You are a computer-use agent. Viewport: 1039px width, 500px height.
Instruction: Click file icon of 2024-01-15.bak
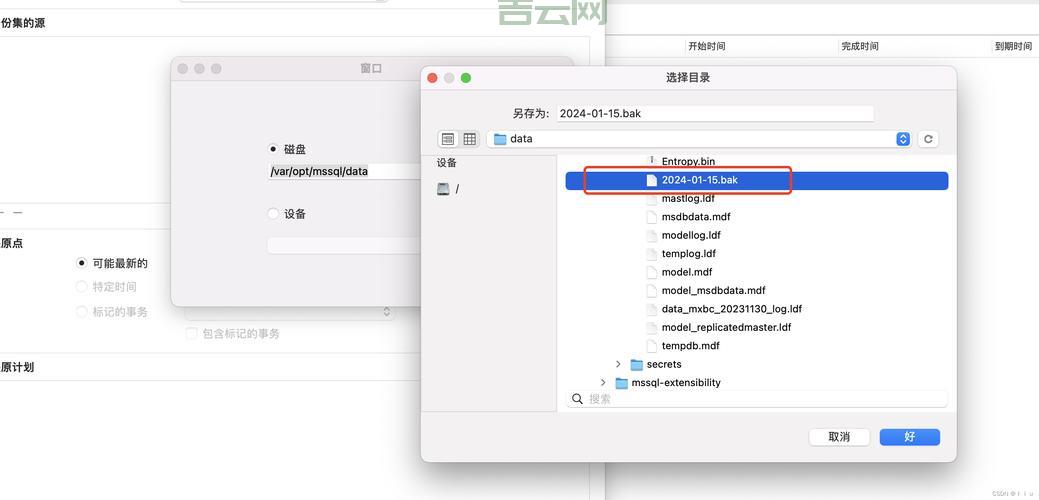[x=652, y=180]
